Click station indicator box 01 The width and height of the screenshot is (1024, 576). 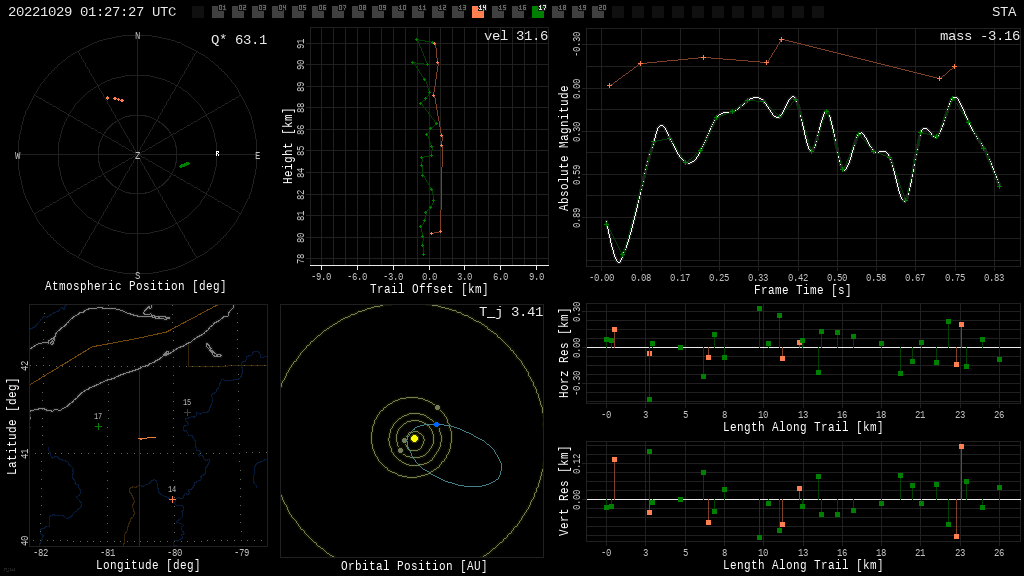tap(218, 12)
